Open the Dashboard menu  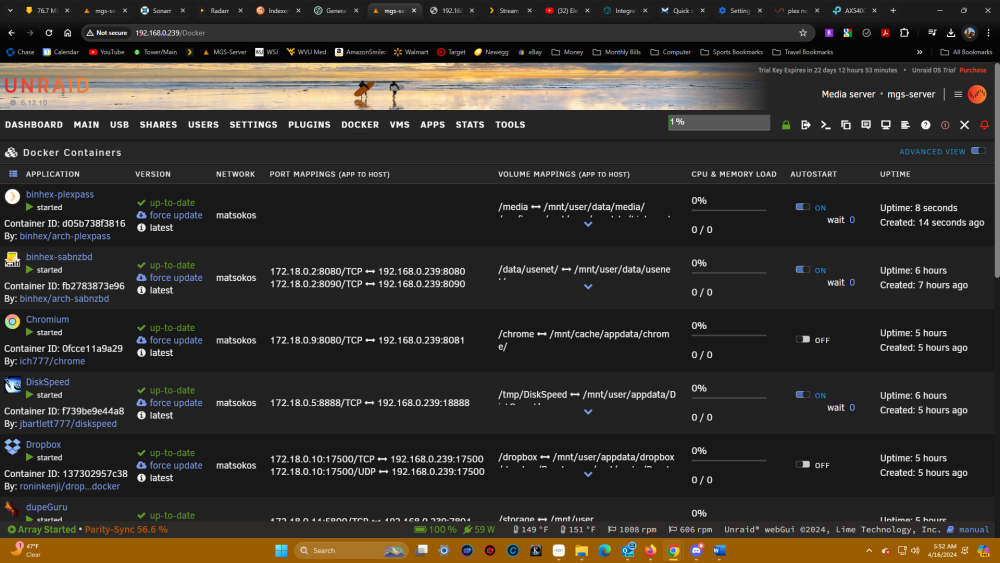click(34, 125)
